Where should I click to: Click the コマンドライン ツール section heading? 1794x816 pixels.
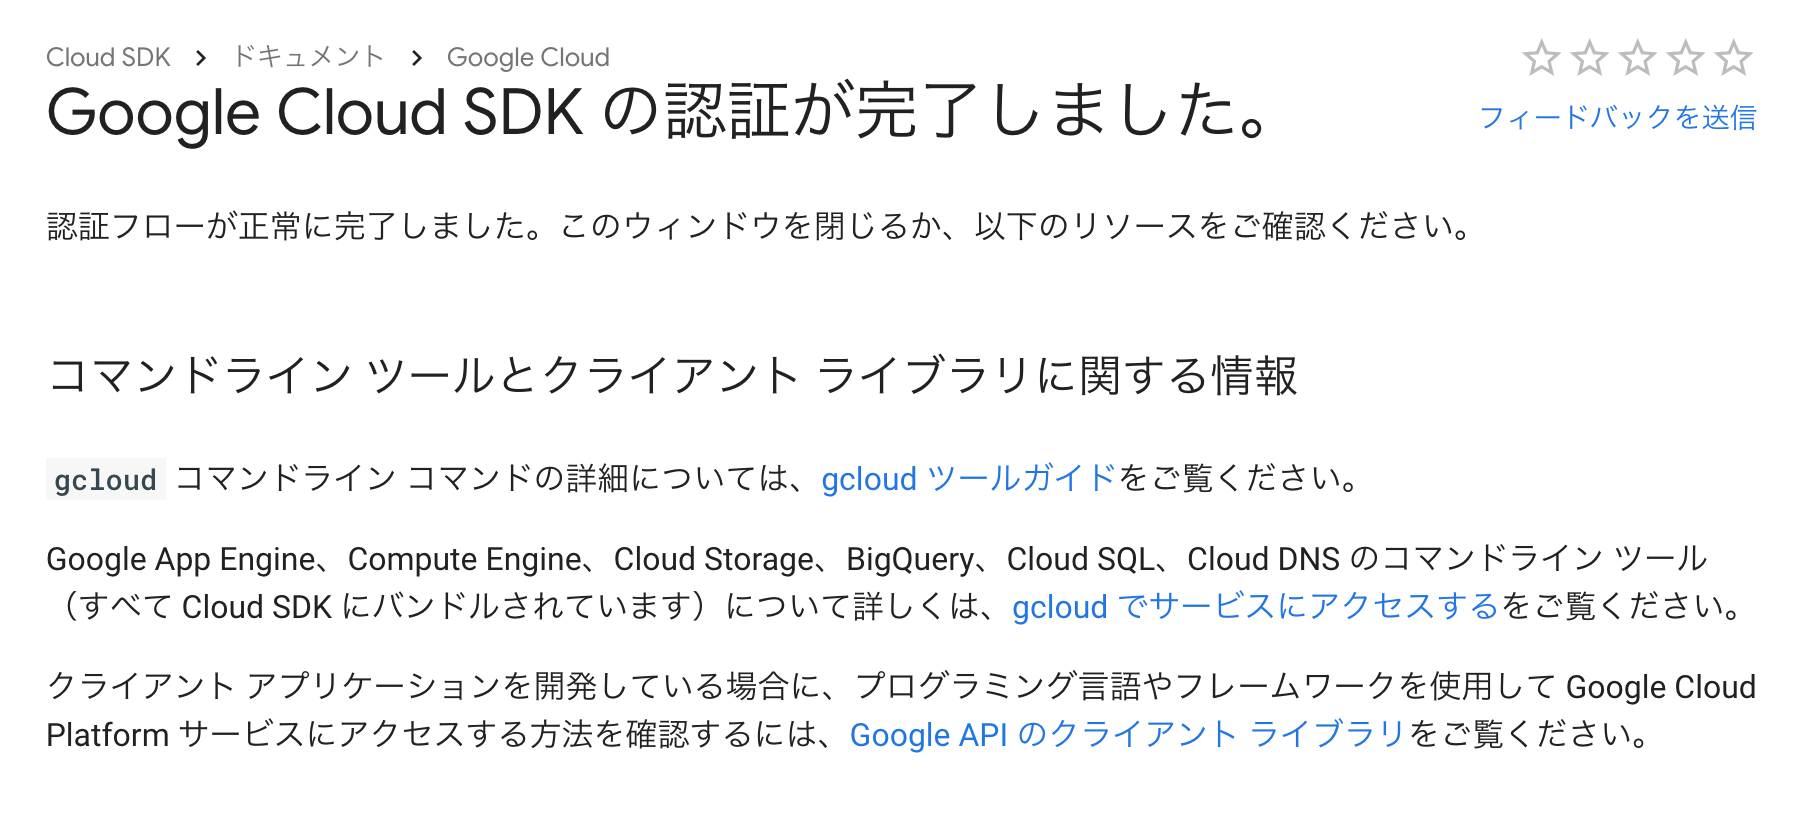click(x=672, y=376)
